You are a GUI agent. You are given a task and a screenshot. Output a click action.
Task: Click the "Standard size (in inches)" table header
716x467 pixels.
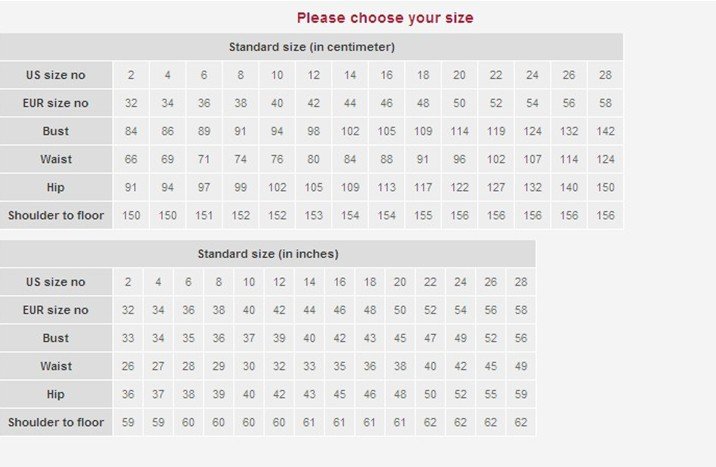pyautogui.click(x=267, y=254)
